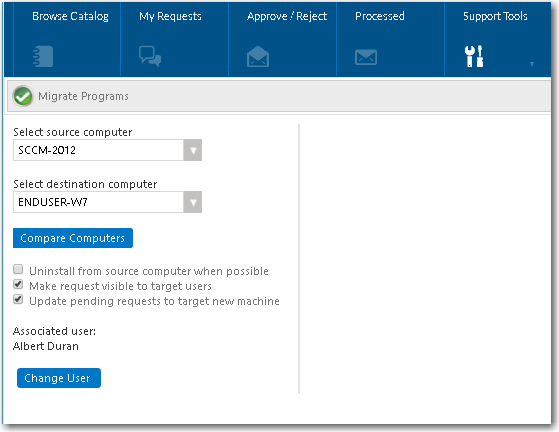
Task: Go to the Approve / Reject tab
Action: 287,16
